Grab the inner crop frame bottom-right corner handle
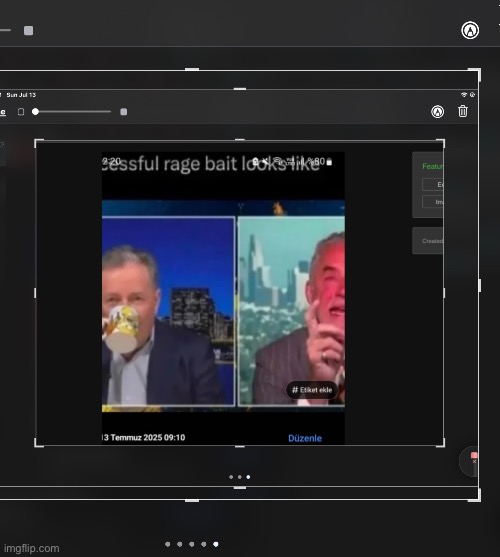This screenshot has height=557, width=500. [x=441, y=444]
